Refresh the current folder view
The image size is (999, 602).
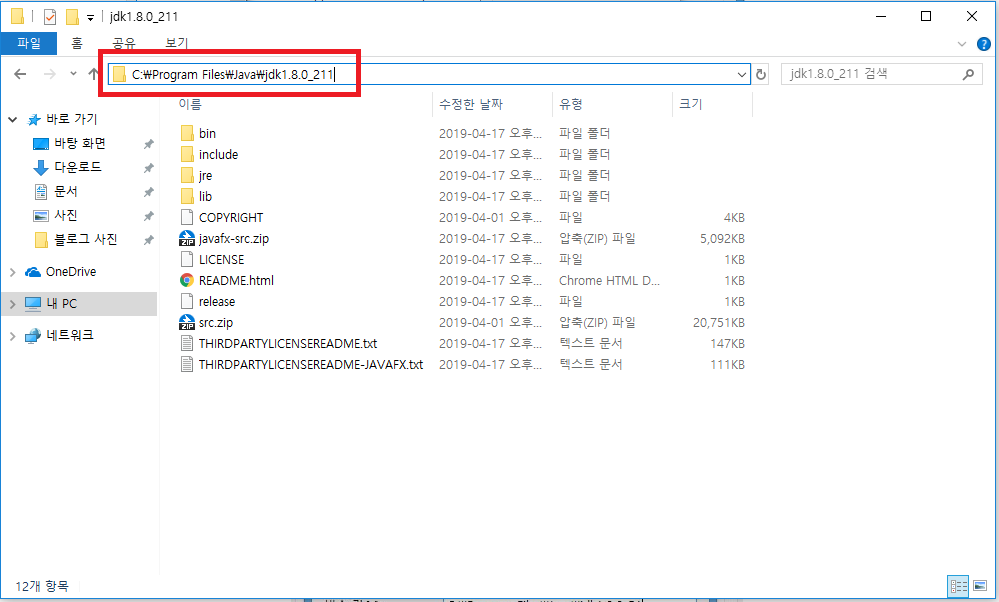(x=761, y=75)
